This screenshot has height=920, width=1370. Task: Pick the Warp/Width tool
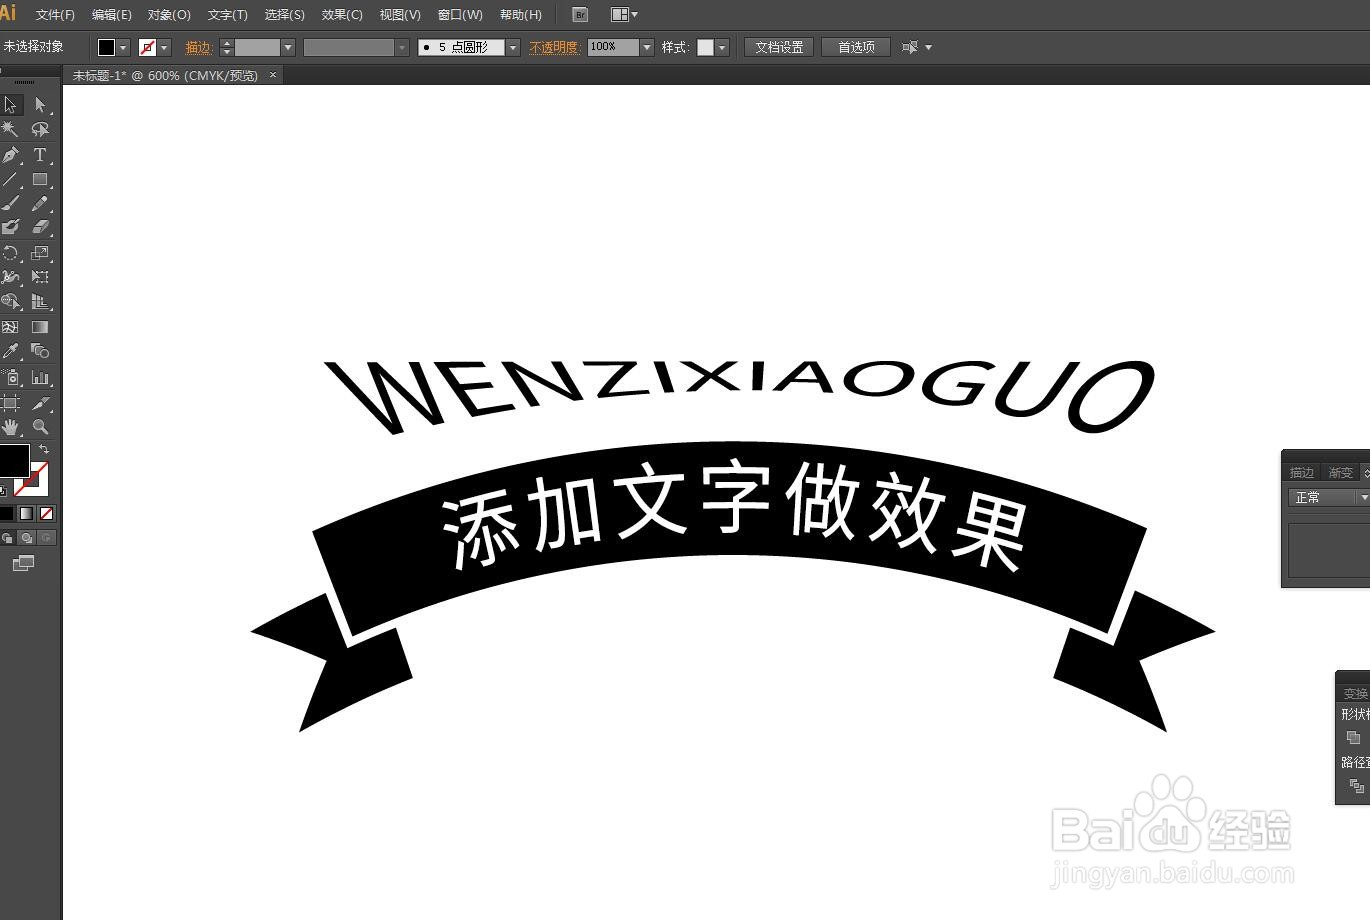(x=11, y=277)
